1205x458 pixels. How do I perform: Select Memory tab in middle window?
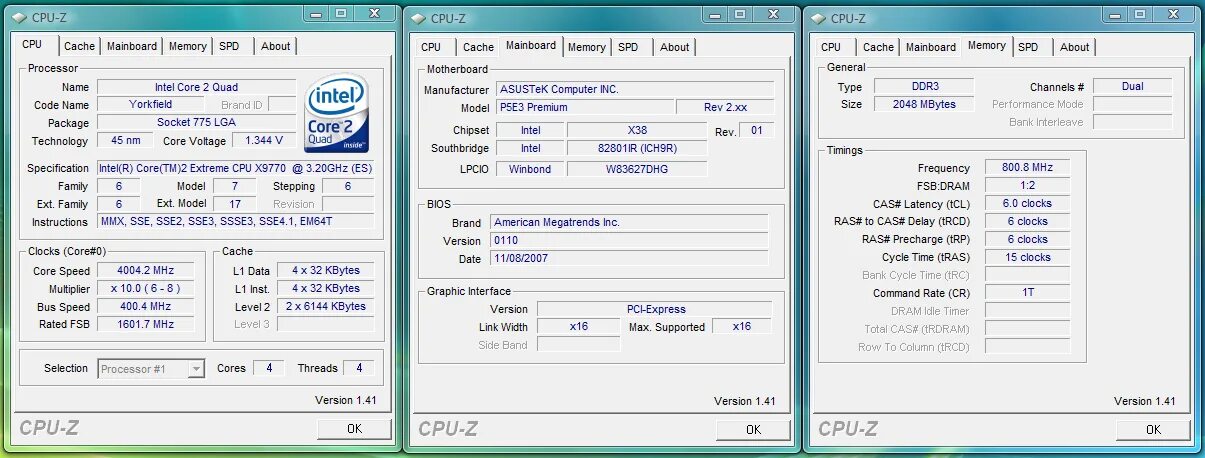click(586, 47)
